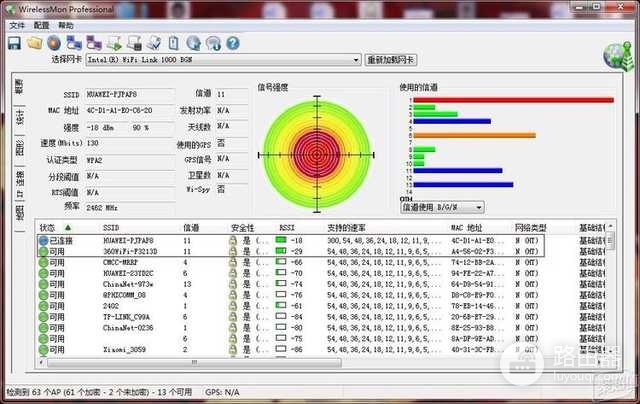Screen dimensions: 640x404
Task: Open the 配置 menu
Action: (41, 25)
